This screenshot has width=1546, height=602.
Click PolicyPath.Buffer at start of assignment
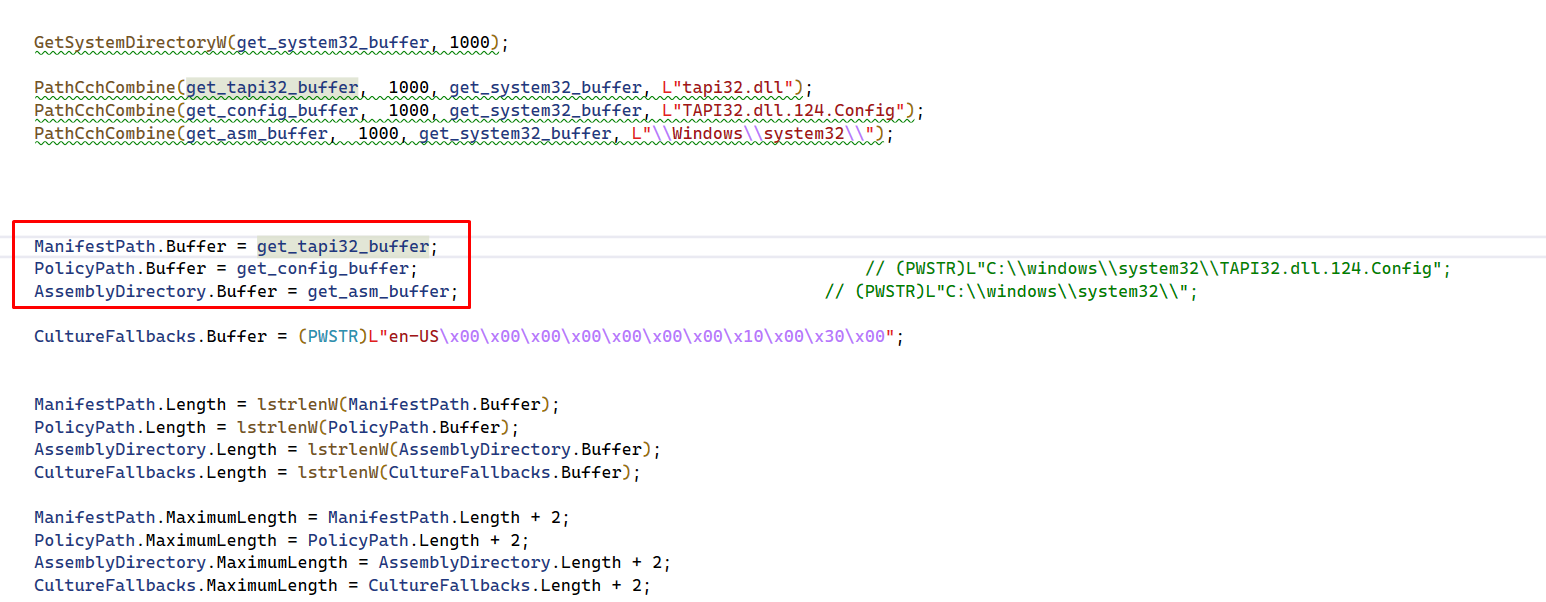click(x=119, y=269)
